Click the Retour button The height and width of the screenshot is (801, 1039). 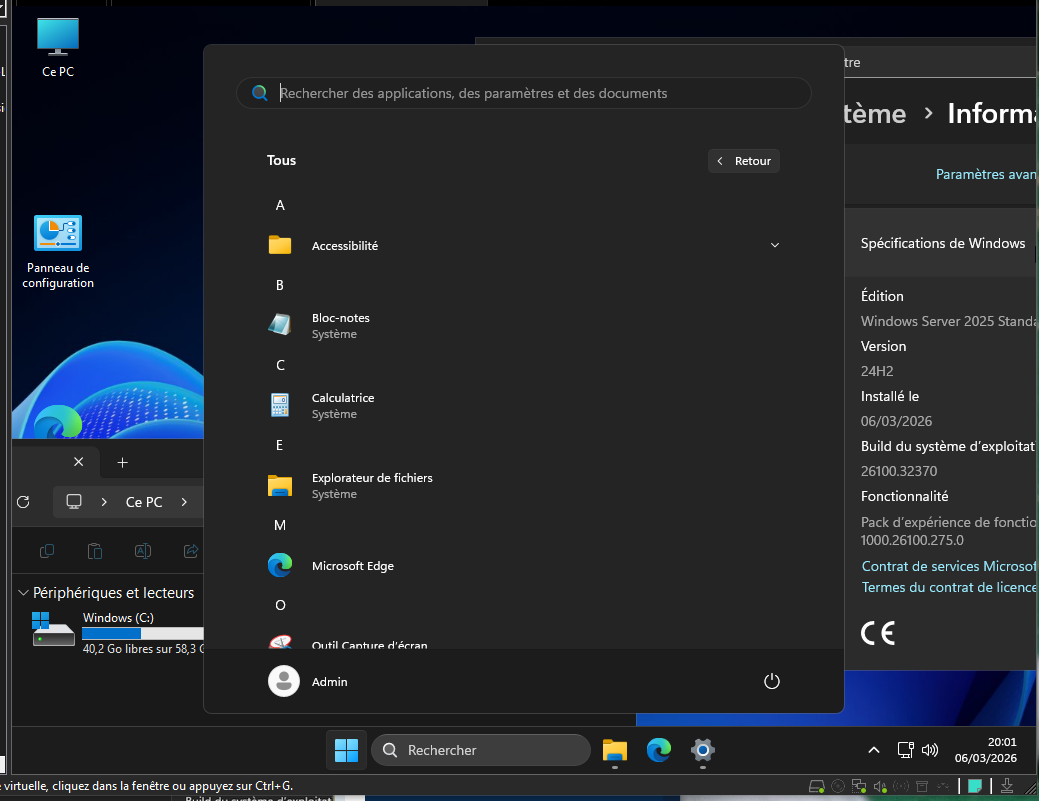pyautogui.click(x=743, y=161)
